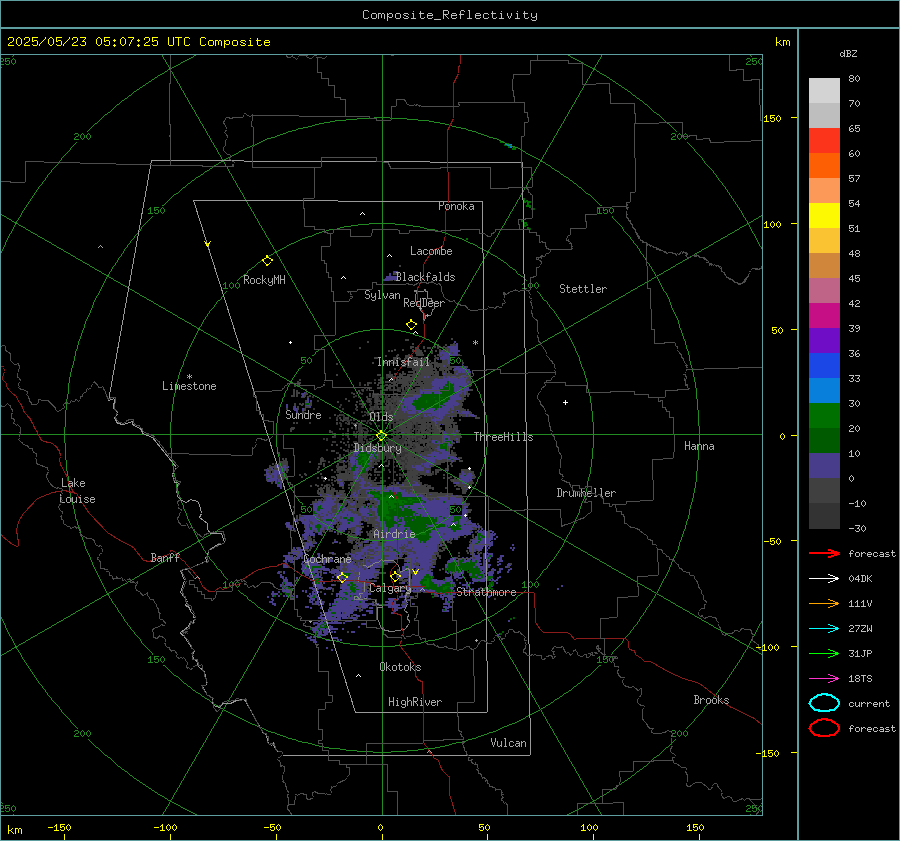Click the Stettler town label

coord(583,289)
